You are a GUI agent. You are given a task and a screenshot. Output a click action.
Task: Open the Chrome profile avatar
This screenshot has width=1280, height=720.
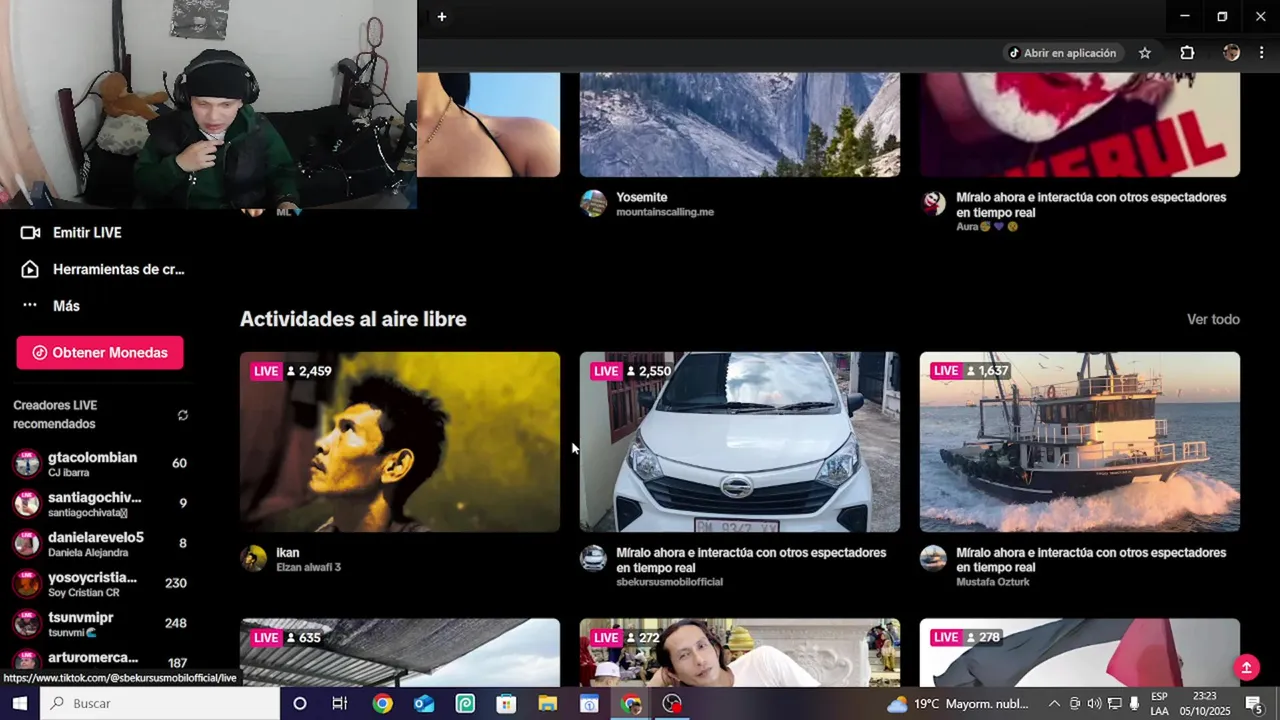click(x=1232, y=53)
